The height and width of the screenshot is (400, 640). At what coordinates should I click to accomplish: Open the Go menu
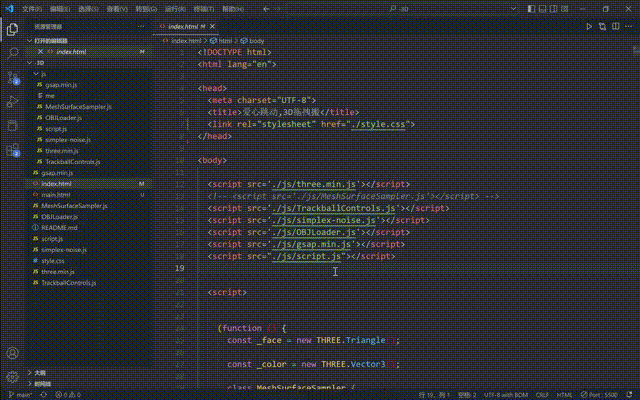[x=146, y=9]
